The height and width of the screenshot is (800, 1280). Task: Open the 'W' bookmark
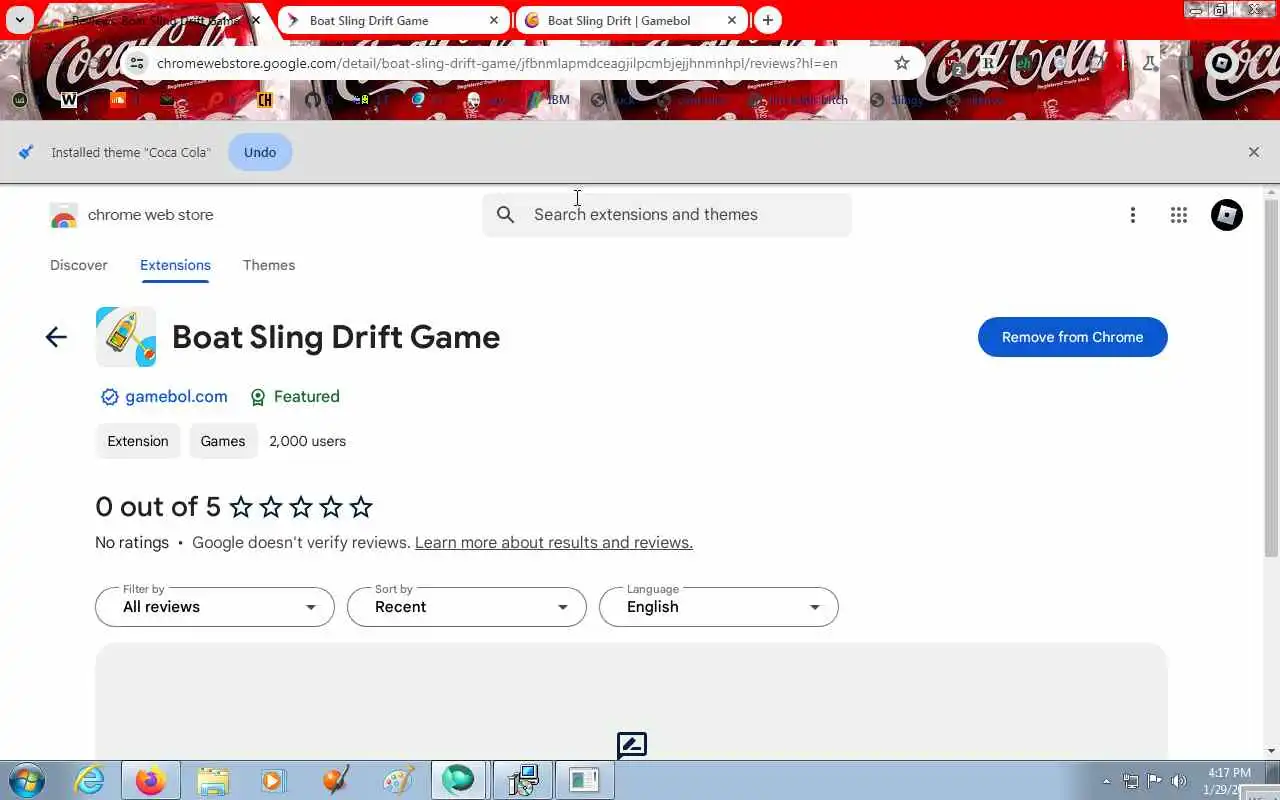pos(69,100)
